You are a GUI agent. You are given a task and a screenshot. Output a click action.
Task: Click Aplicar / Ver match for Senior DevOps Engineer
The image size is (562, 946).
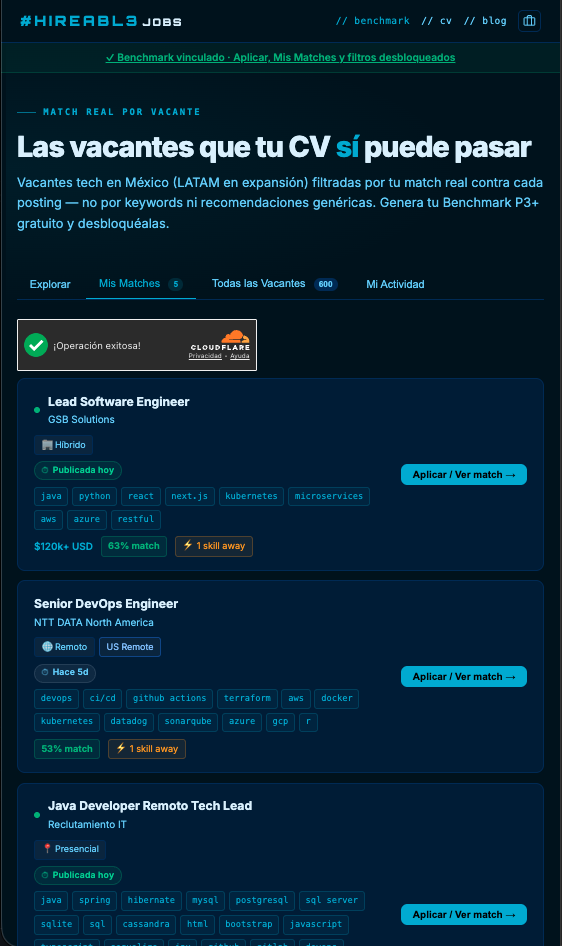click(464, 677)
